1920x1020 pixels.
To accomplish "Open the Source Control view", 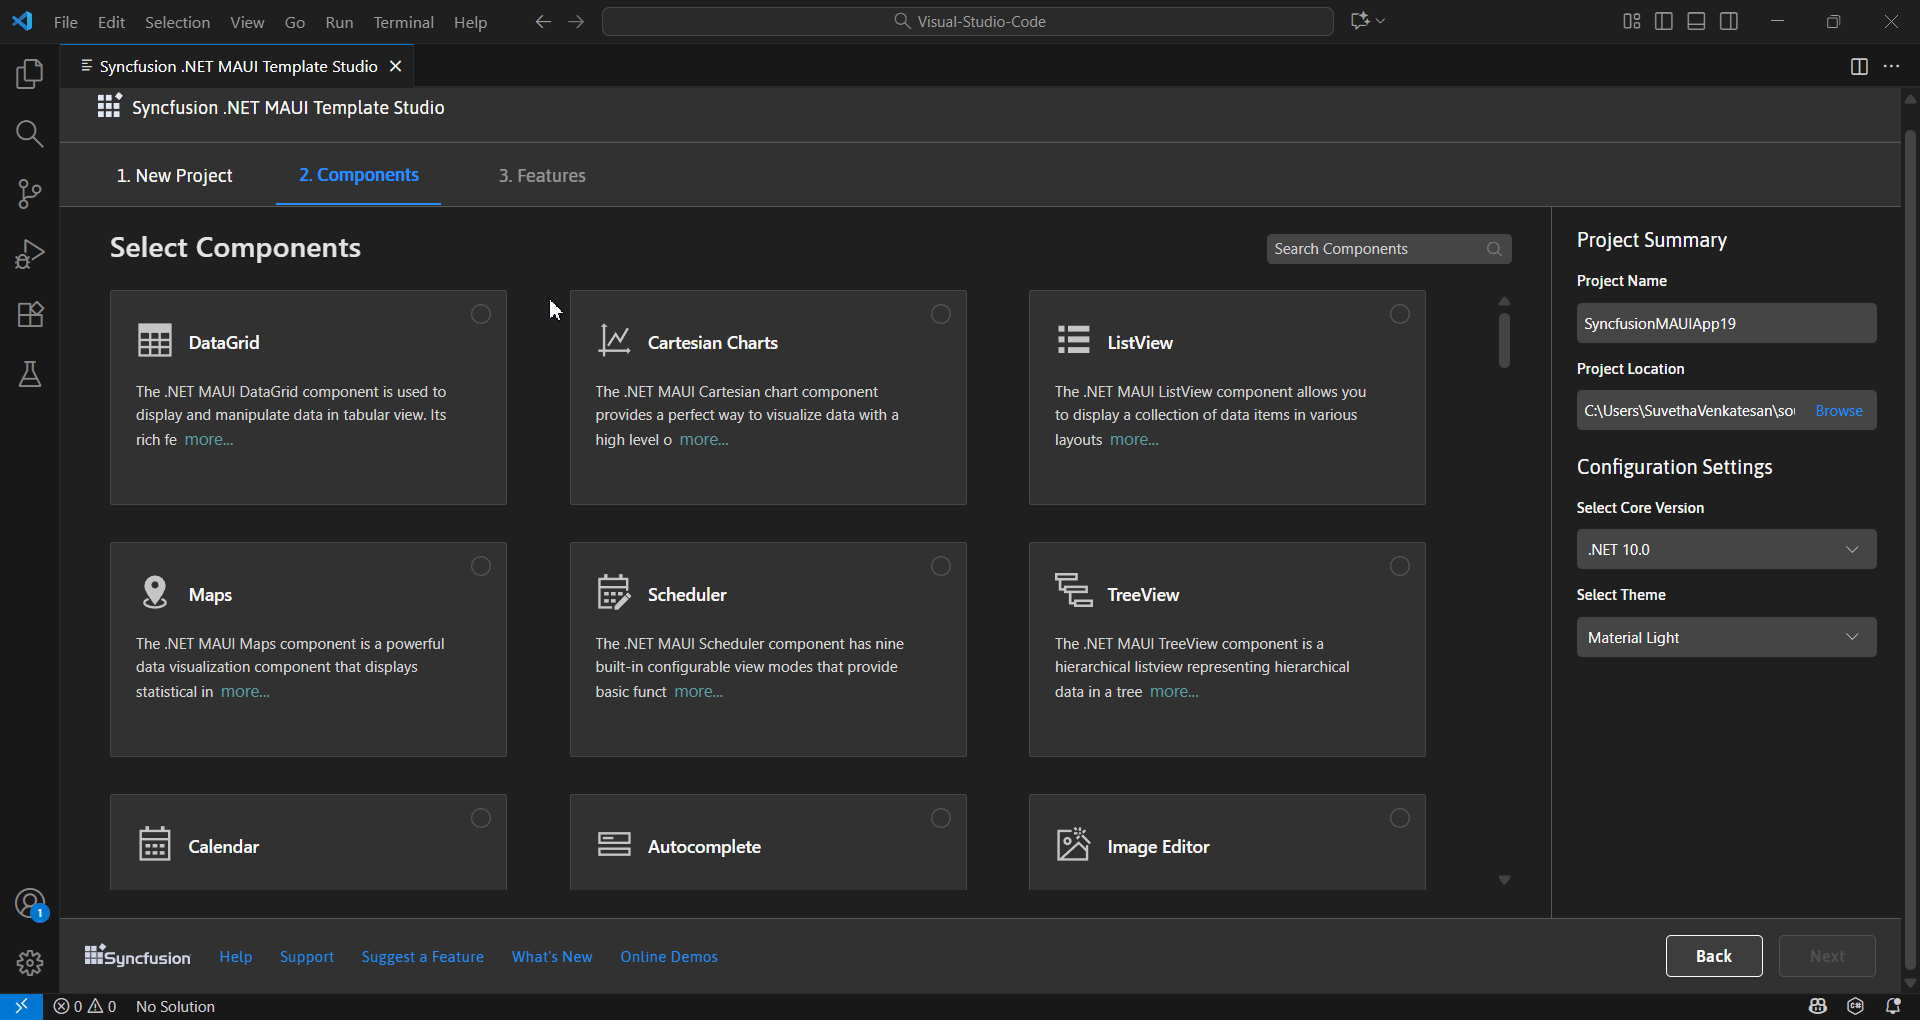I will (30, 194).
